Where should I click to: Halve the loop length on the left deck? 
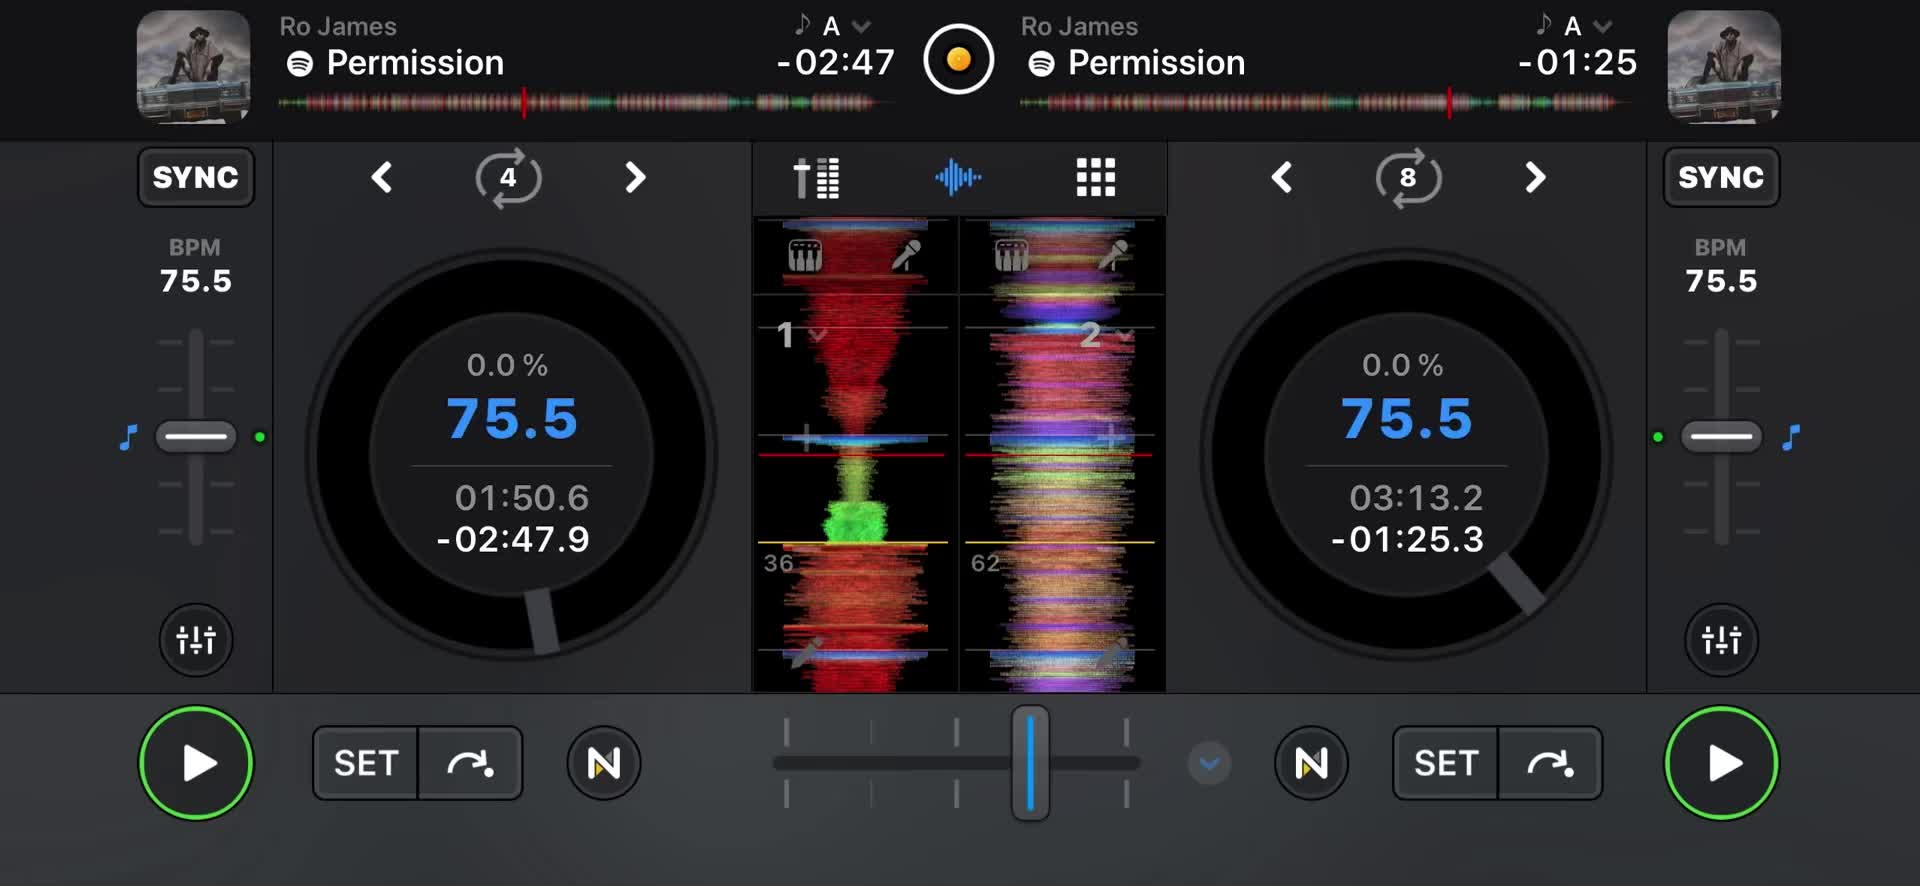[381, 178]
